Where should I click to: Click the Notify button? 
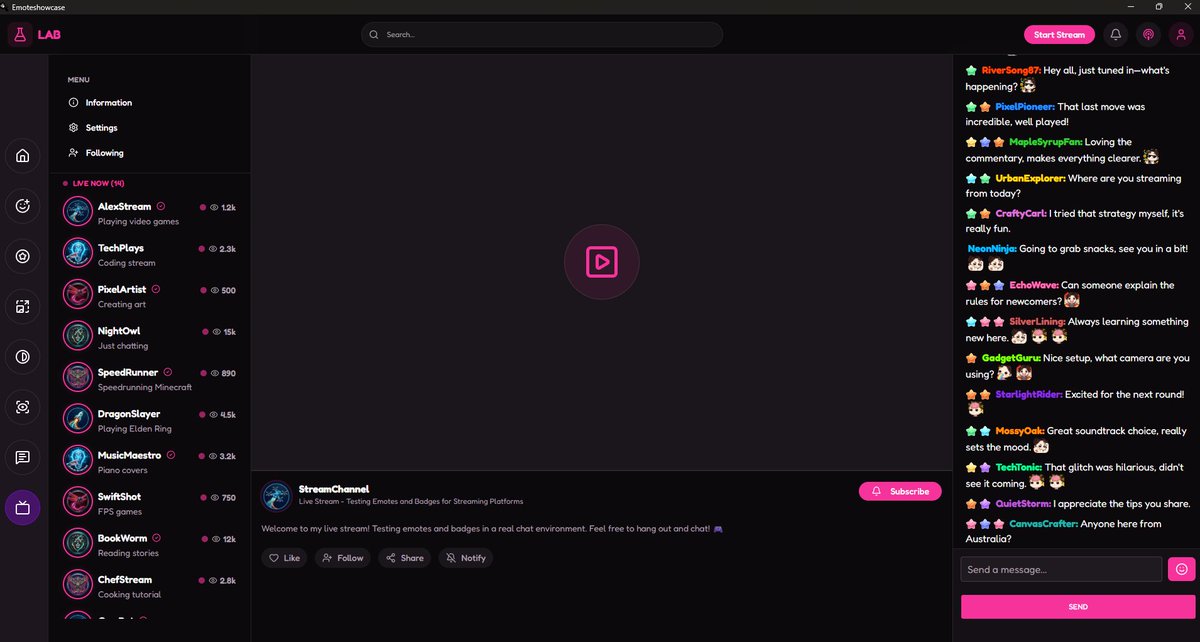click(466, 558)
